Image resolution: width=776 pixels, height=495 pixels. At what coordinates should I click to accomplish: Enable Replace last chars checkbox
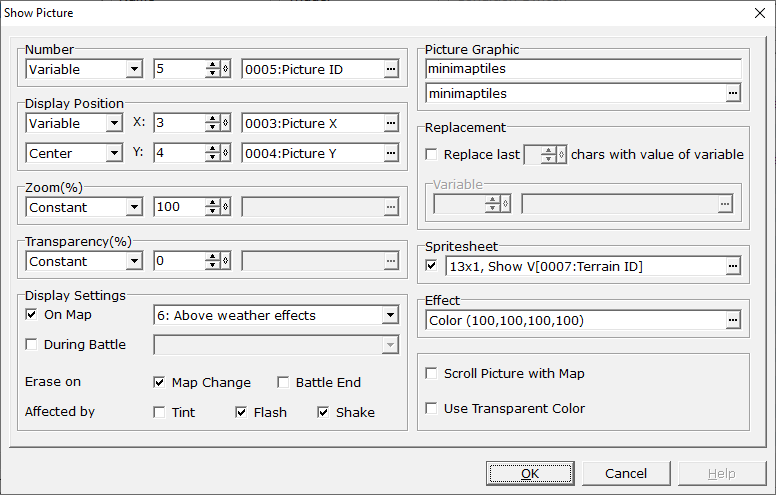(x=432, y=154)
